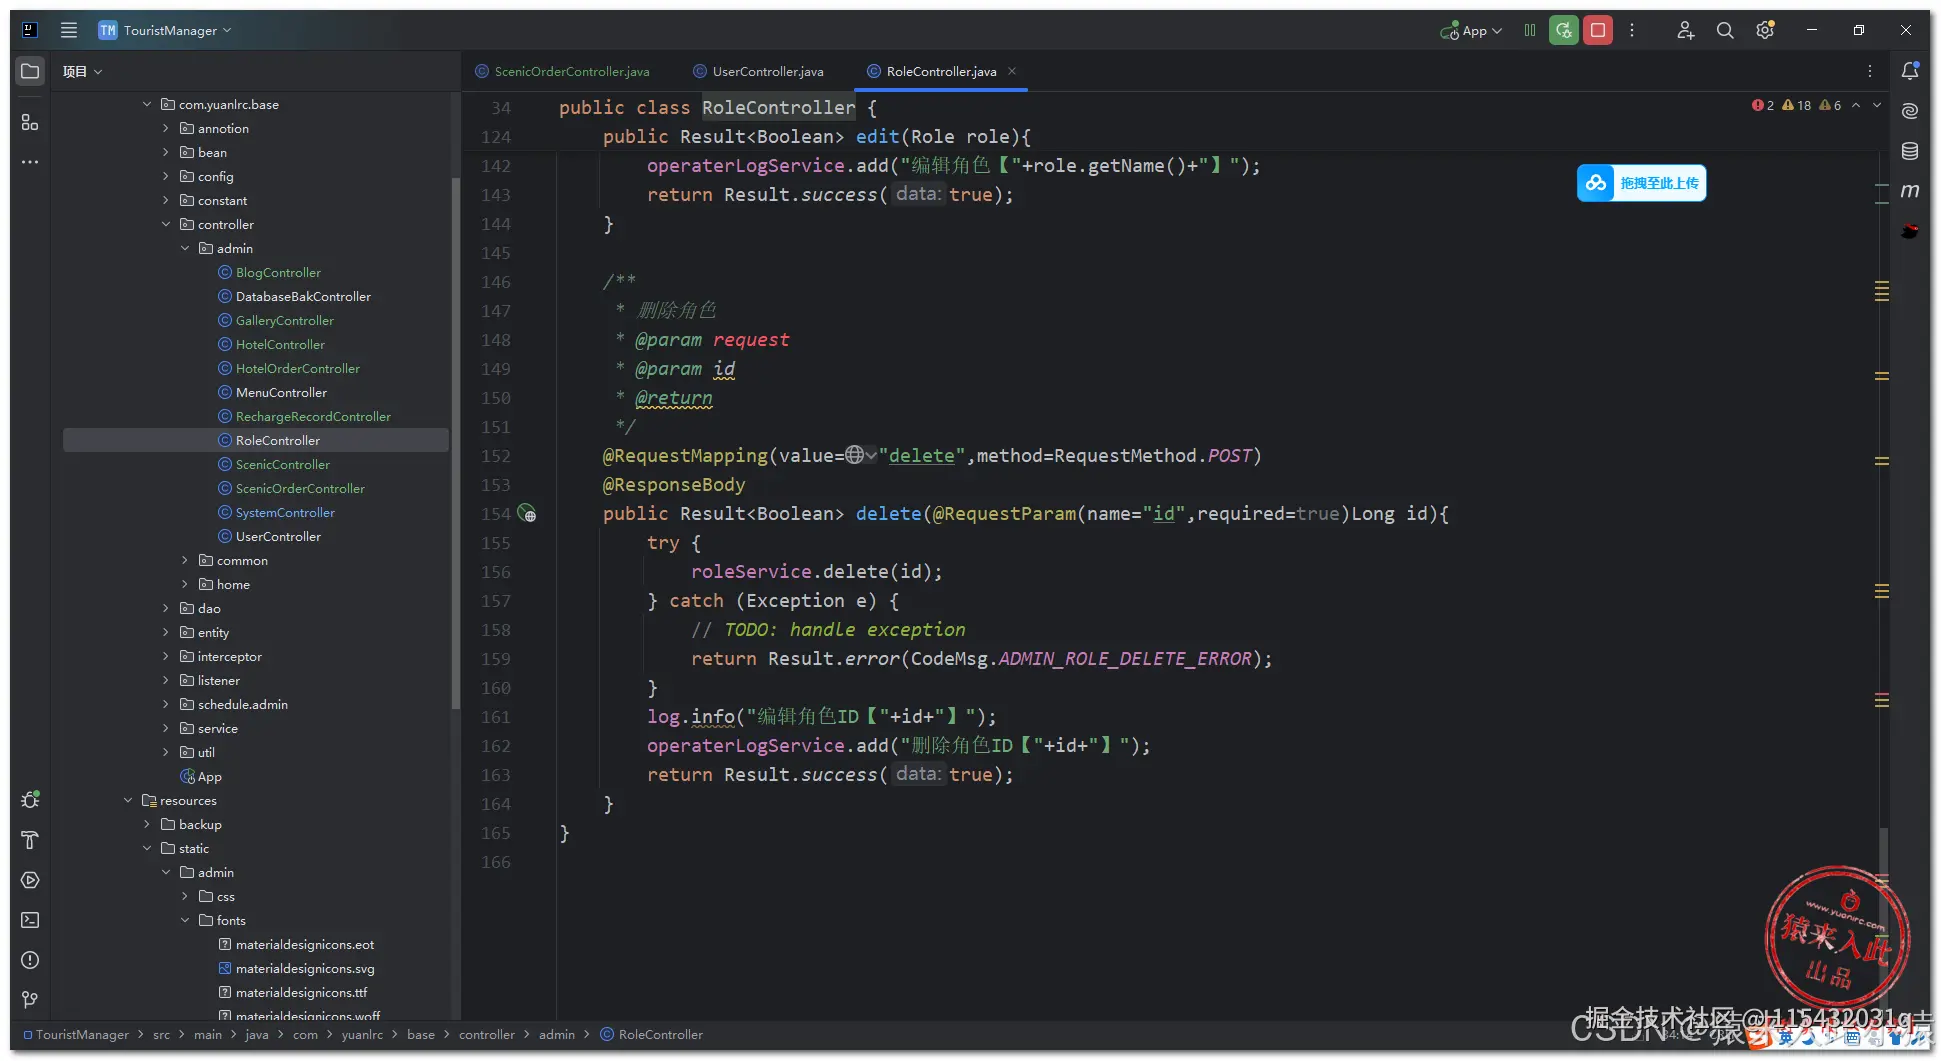1941x1061 pixels.
Task: Open the Debug tool window
Action: (x=30, y=800)
